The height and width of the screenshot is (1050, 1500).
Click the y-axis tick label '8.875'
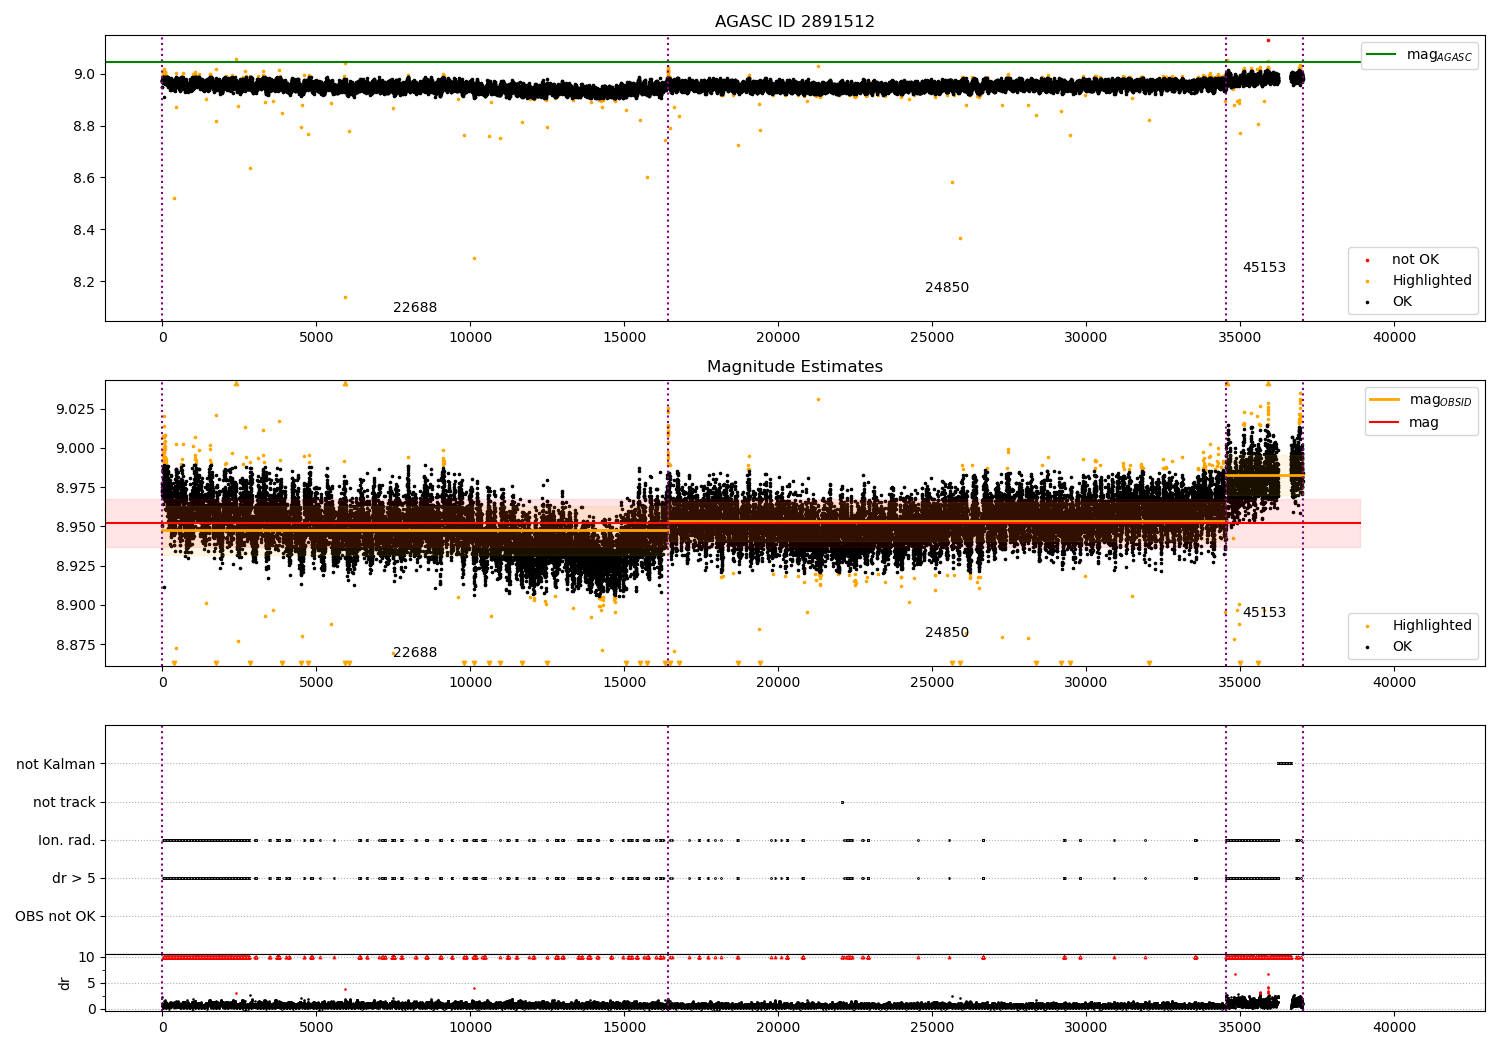77,645
